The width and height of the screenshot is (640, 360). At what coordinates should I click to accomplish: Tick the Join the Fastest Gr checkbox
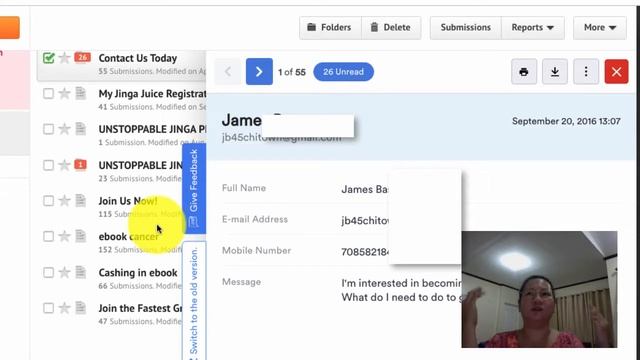pos(48,308)
